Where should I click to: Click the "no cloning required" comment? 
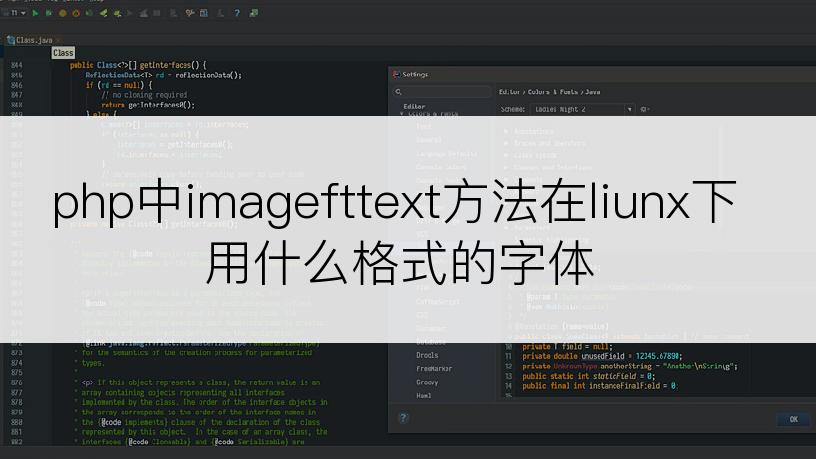click(x=144, y=95)
